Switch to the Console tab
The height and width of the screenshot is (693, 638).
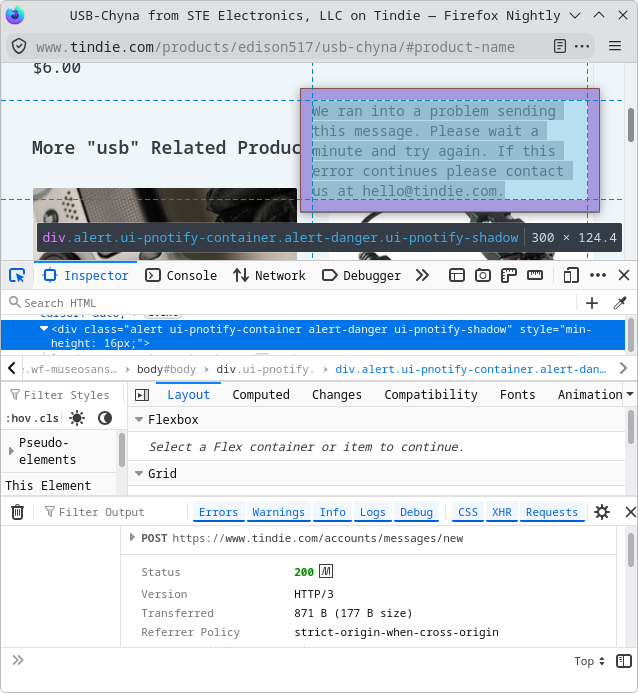click(181, 275)
